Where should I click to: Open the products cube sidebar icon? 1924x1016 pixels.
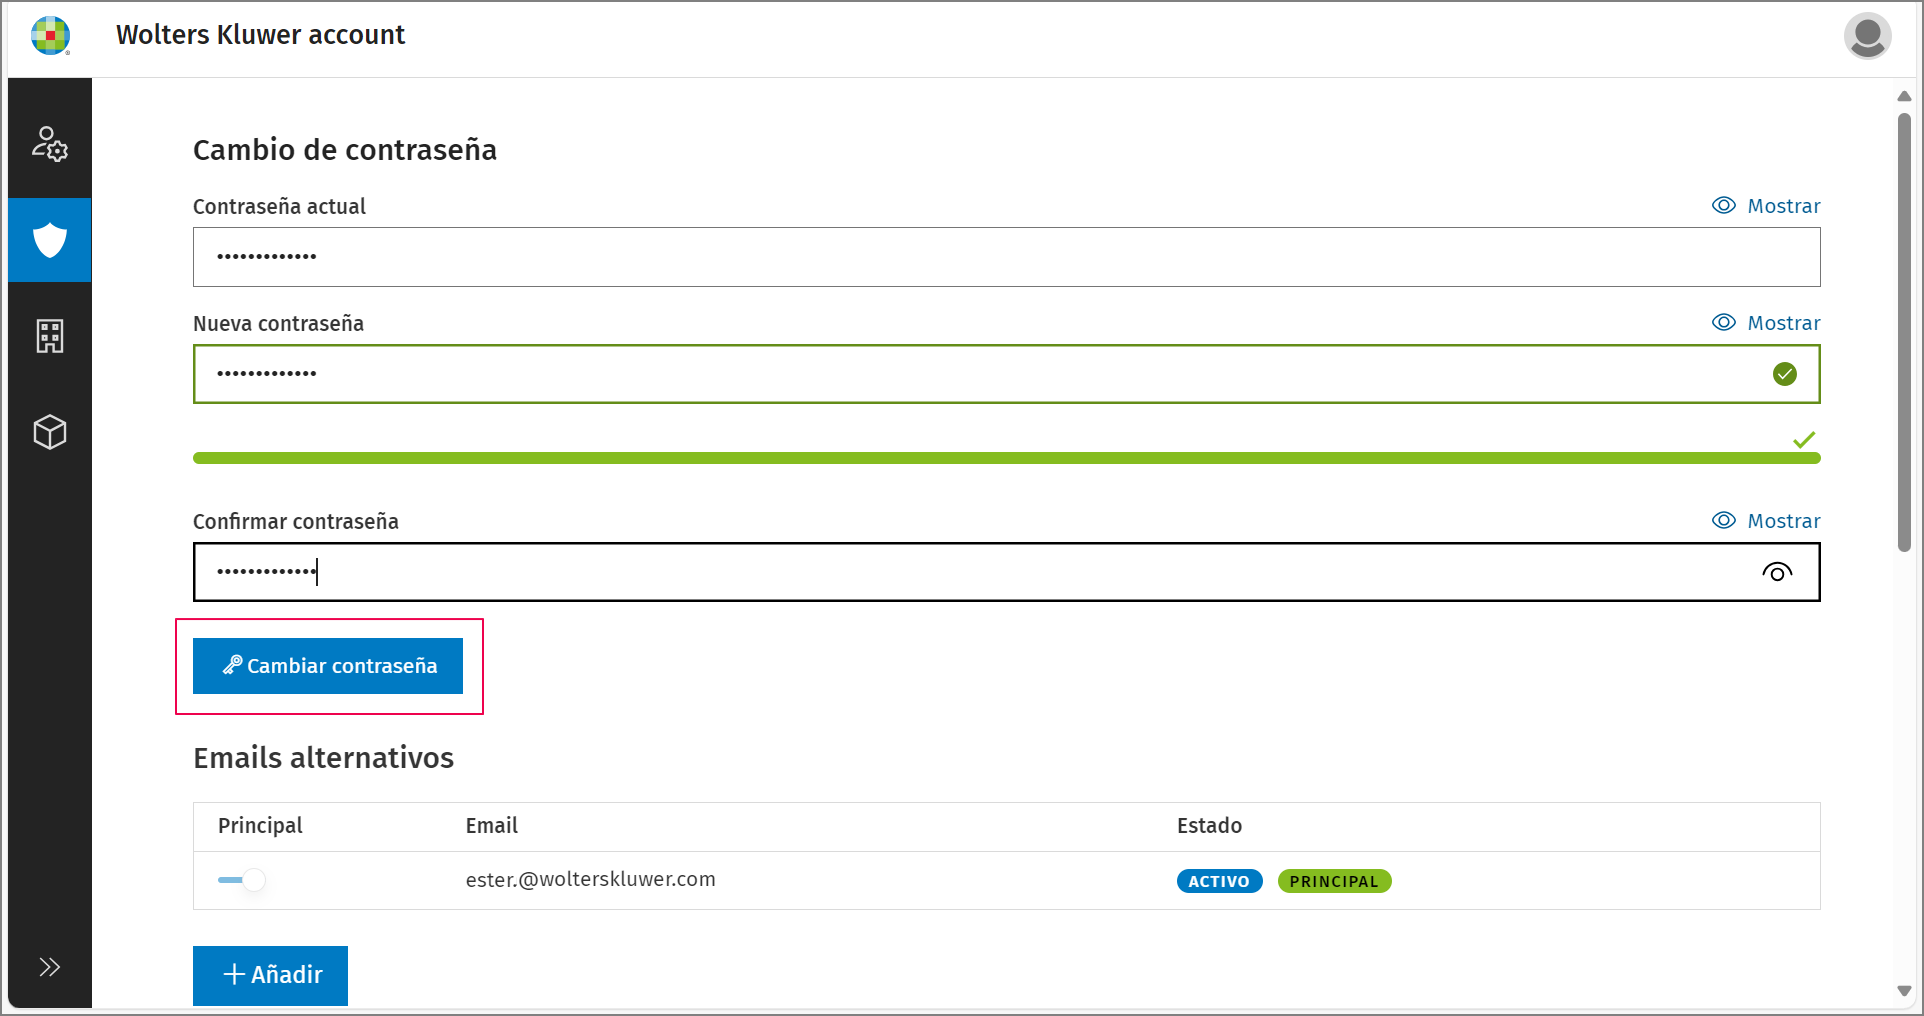(x=50, y=432)
